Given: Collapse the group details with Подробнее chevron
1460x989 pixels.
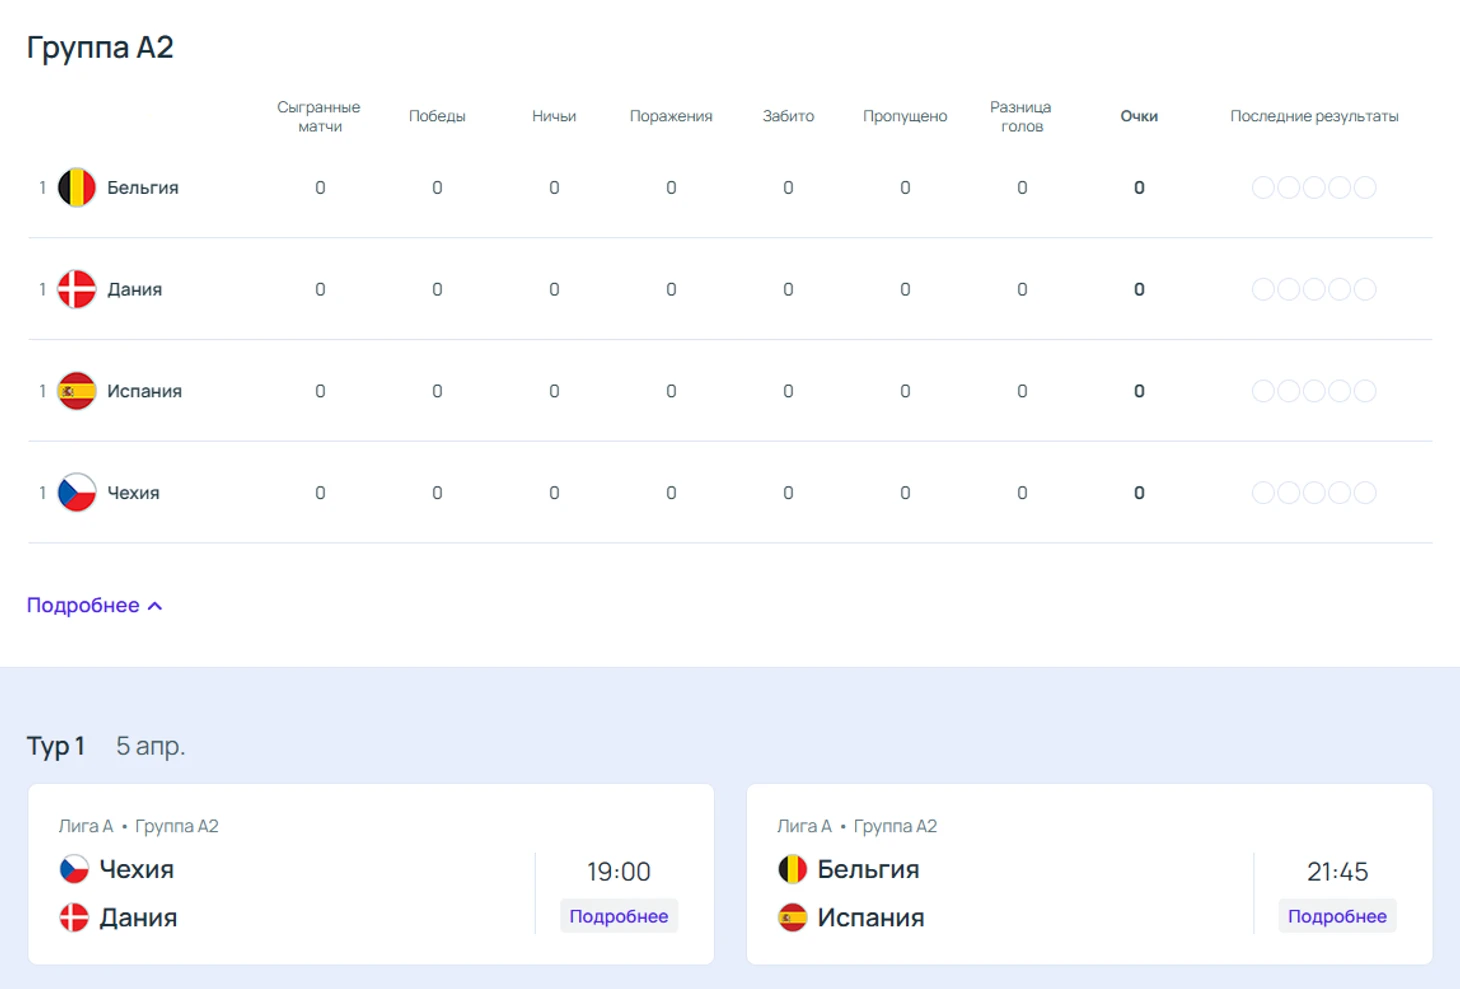Looking at the screenshot, I should point(95,606).
